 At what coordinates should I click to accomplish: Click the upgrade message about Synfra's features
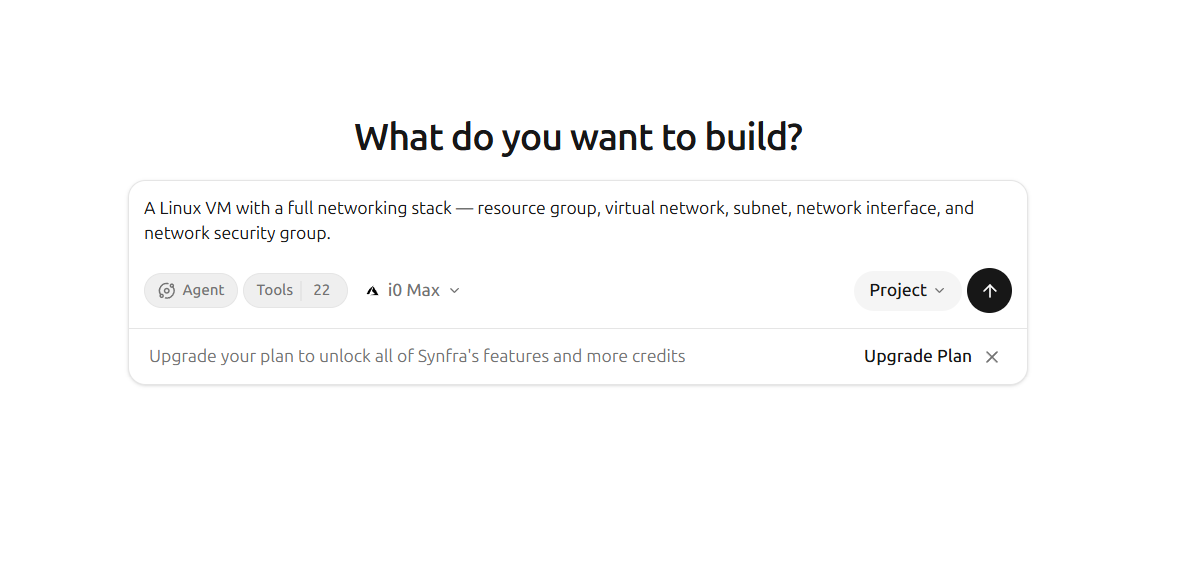pyautogui.click(x=417, y=356)
